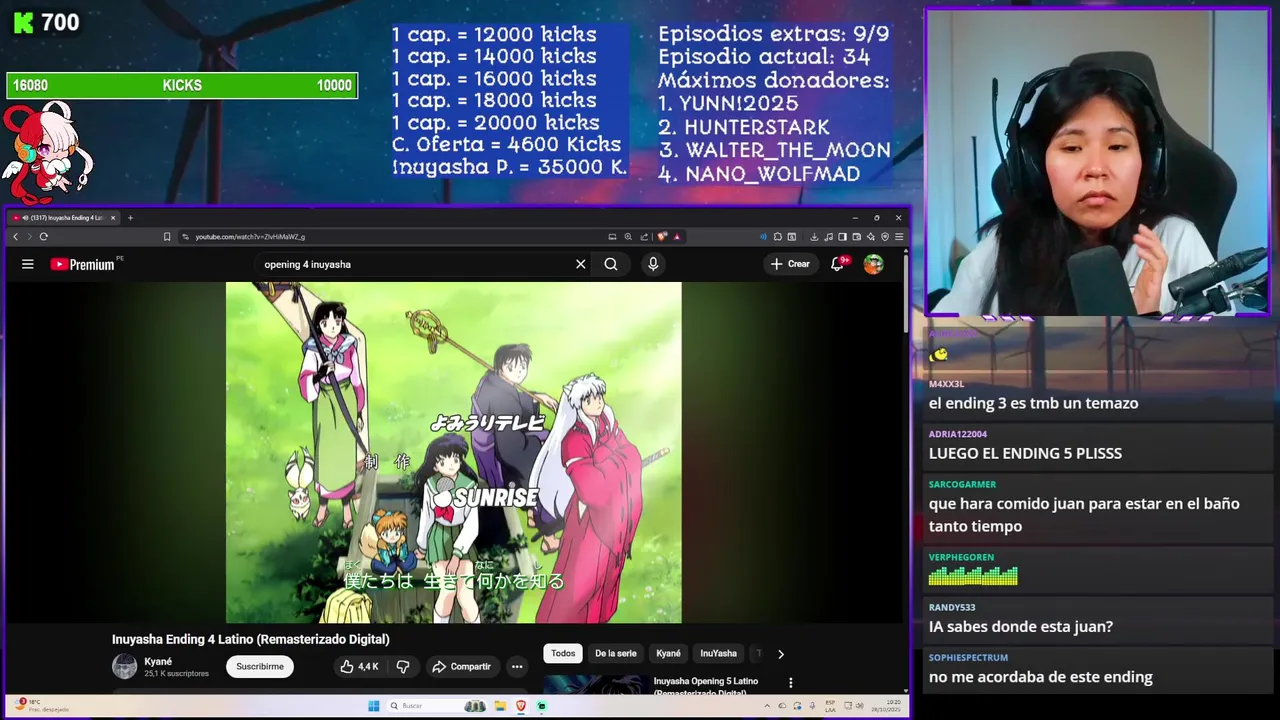
Task: Click the video title Inuyasha Ending 4 Latino
Action: (251, 639)
